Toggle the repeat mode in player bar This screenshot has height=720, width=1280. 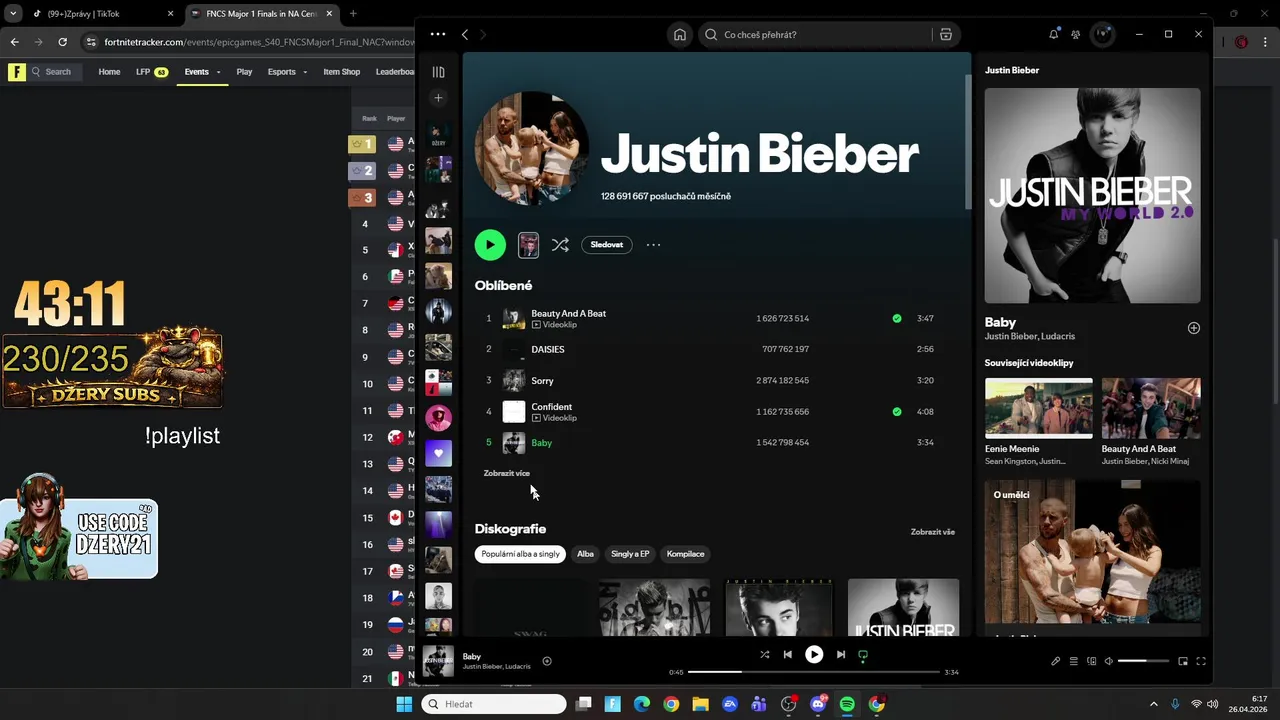863,656
